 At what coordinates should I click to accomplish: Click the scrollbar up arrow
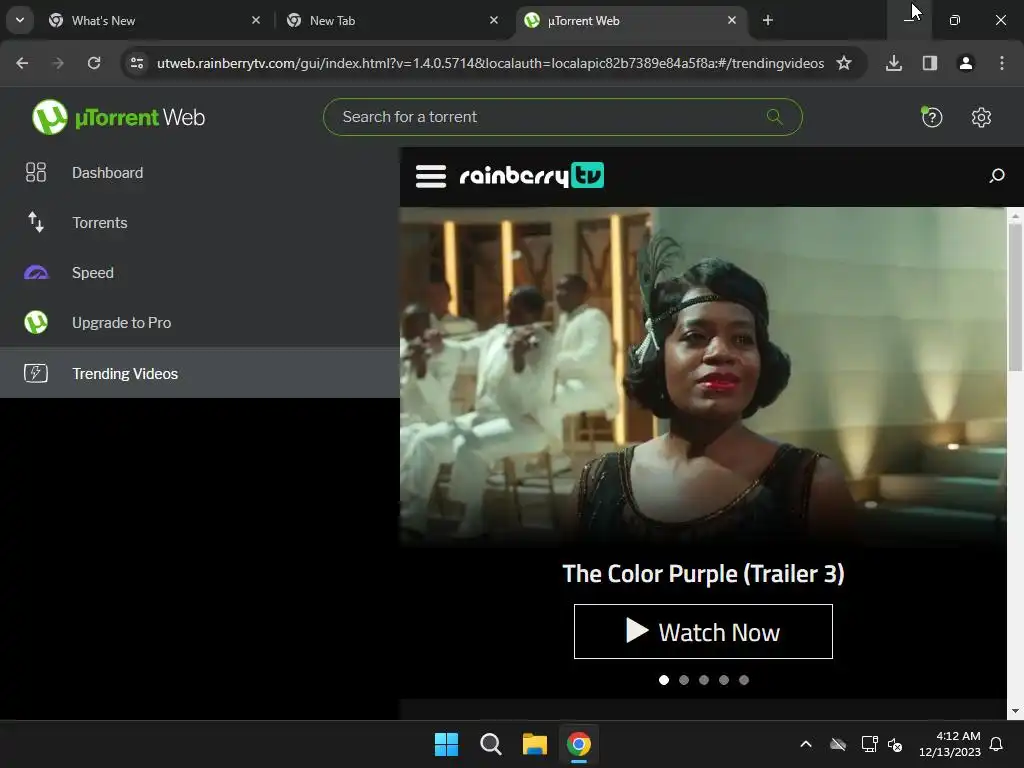coord(1015,215)
